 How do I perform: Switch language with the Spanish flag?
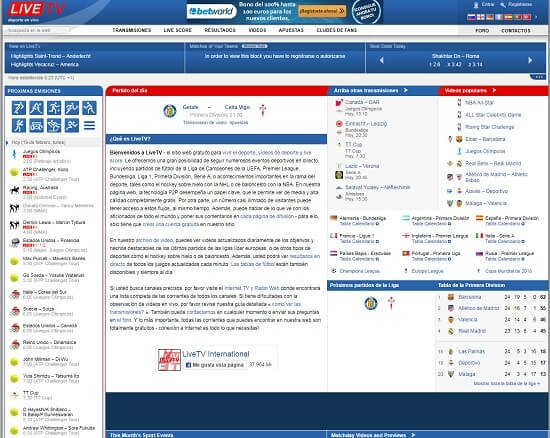point(508,17)
